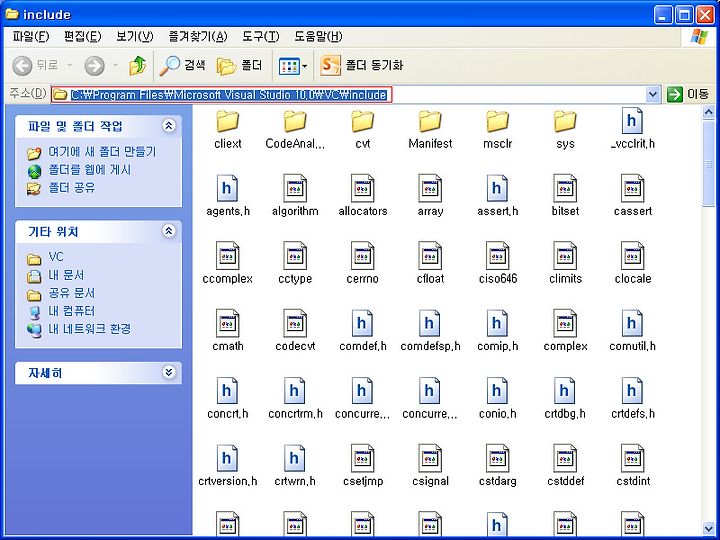Click the Search (검색) toolbar button
720x540 pixels.
(x=183, y=66)
